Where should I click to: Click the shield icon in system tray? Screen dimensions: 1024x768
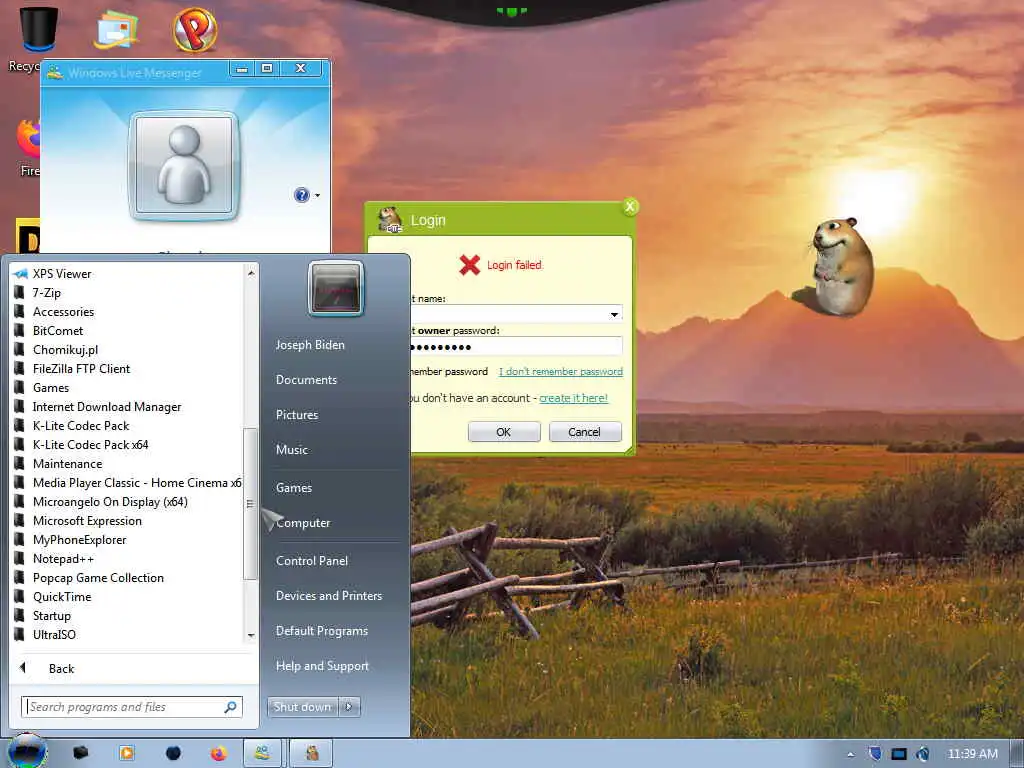click(875, 754)
